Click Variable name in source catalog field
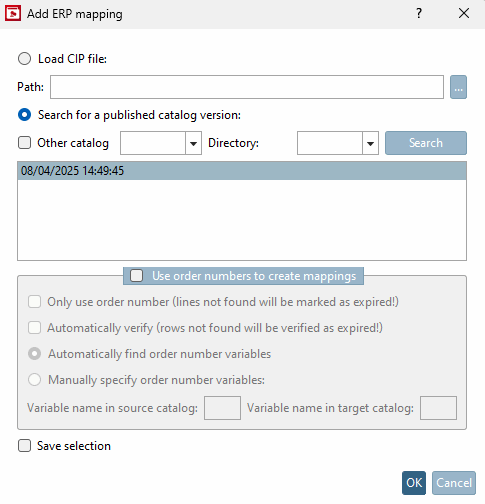This screenshot has height=504, width=485. (222, 408)
